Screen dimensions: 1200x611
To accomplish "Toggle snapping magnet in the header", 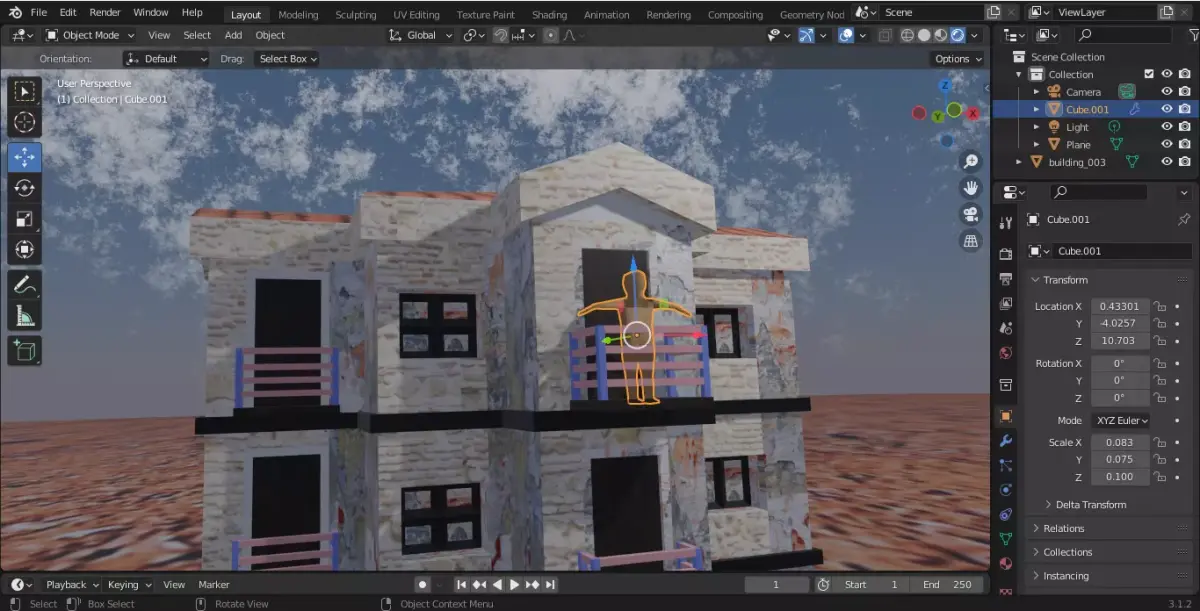I will [501, 35].
